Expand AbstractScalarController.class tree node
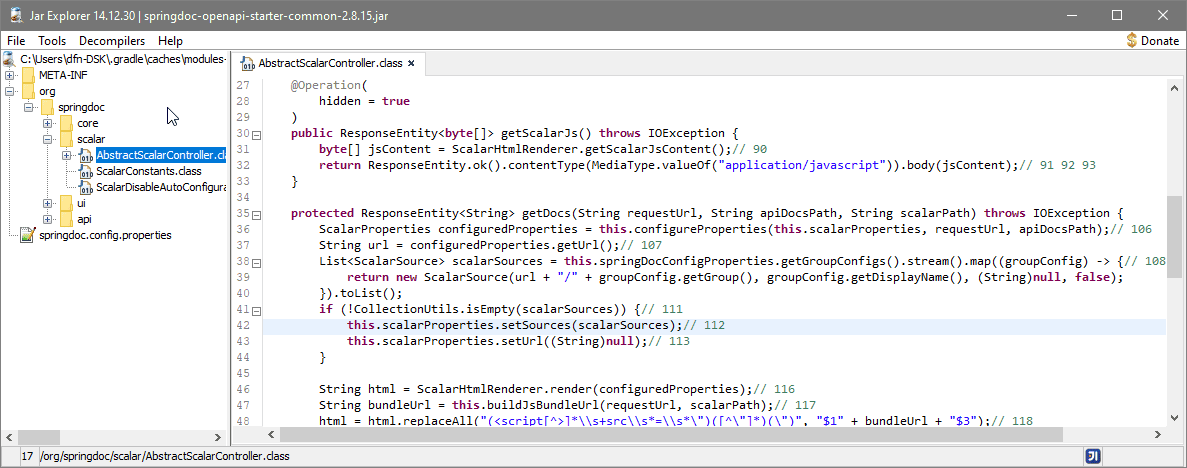This screenshot has width=1187, height=468. (66, 154)
